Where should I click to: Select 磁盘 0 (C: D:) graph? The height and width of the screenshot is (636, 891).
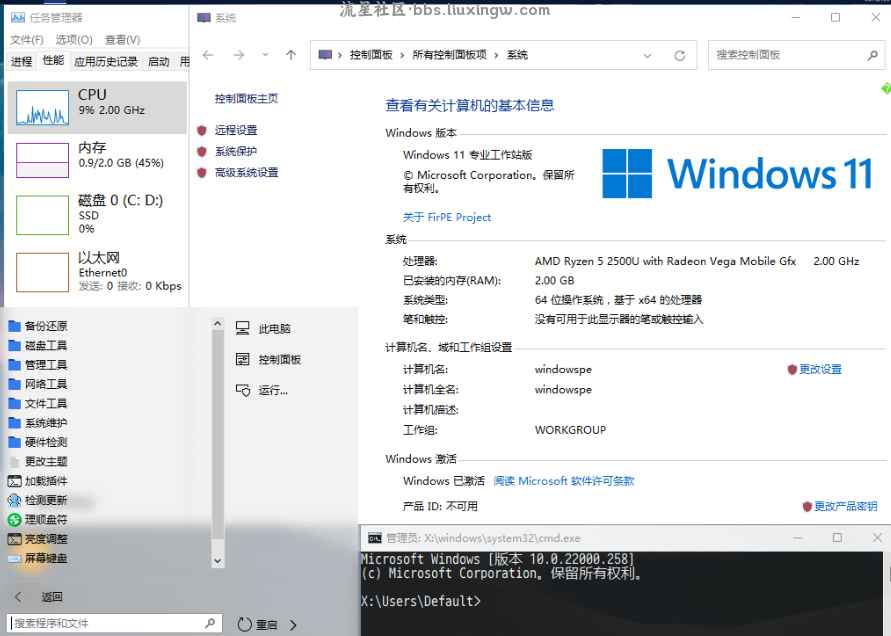tap(43, 215)
